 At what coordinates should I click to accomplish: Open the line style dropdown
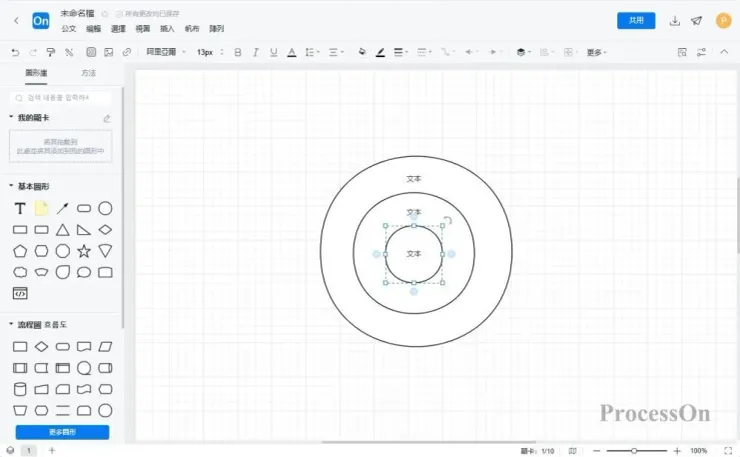pos(424,52)
